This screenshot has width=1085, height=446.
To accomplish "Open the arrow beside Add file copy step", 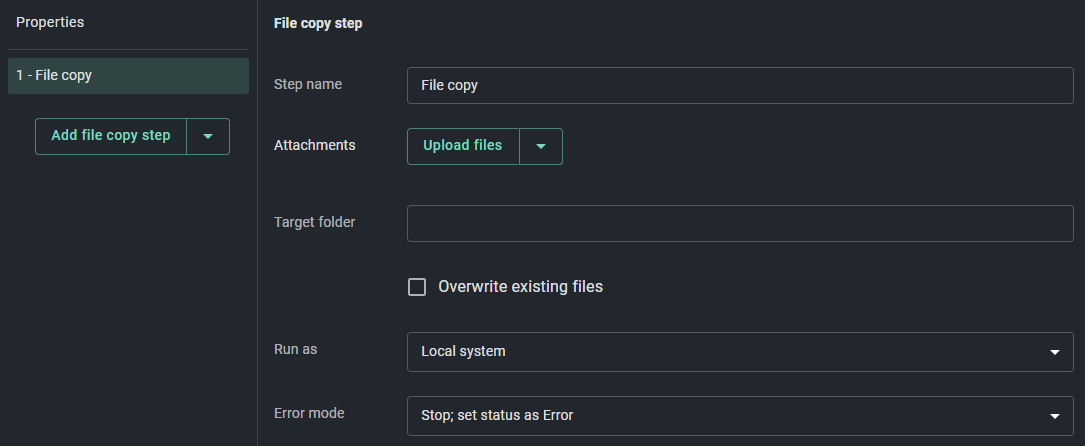I will click(x=208, y=136).
